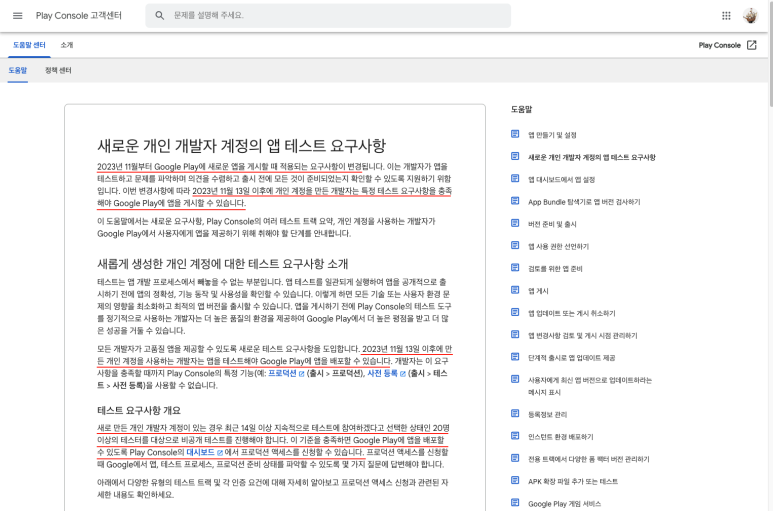
Task: Open 전용 트랙에서 다양한 폼 팩터 버전 관리하기
Action: [x=589, y=459]
